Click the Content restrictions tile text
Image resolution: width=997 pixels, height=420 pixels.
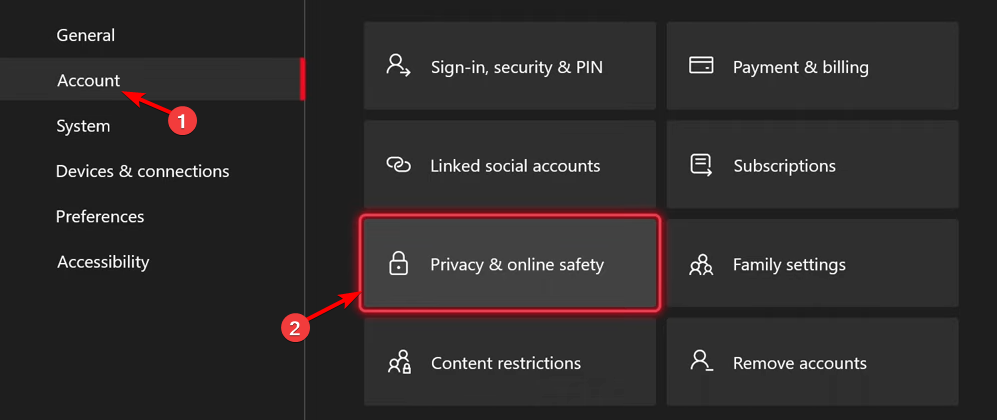506,363
